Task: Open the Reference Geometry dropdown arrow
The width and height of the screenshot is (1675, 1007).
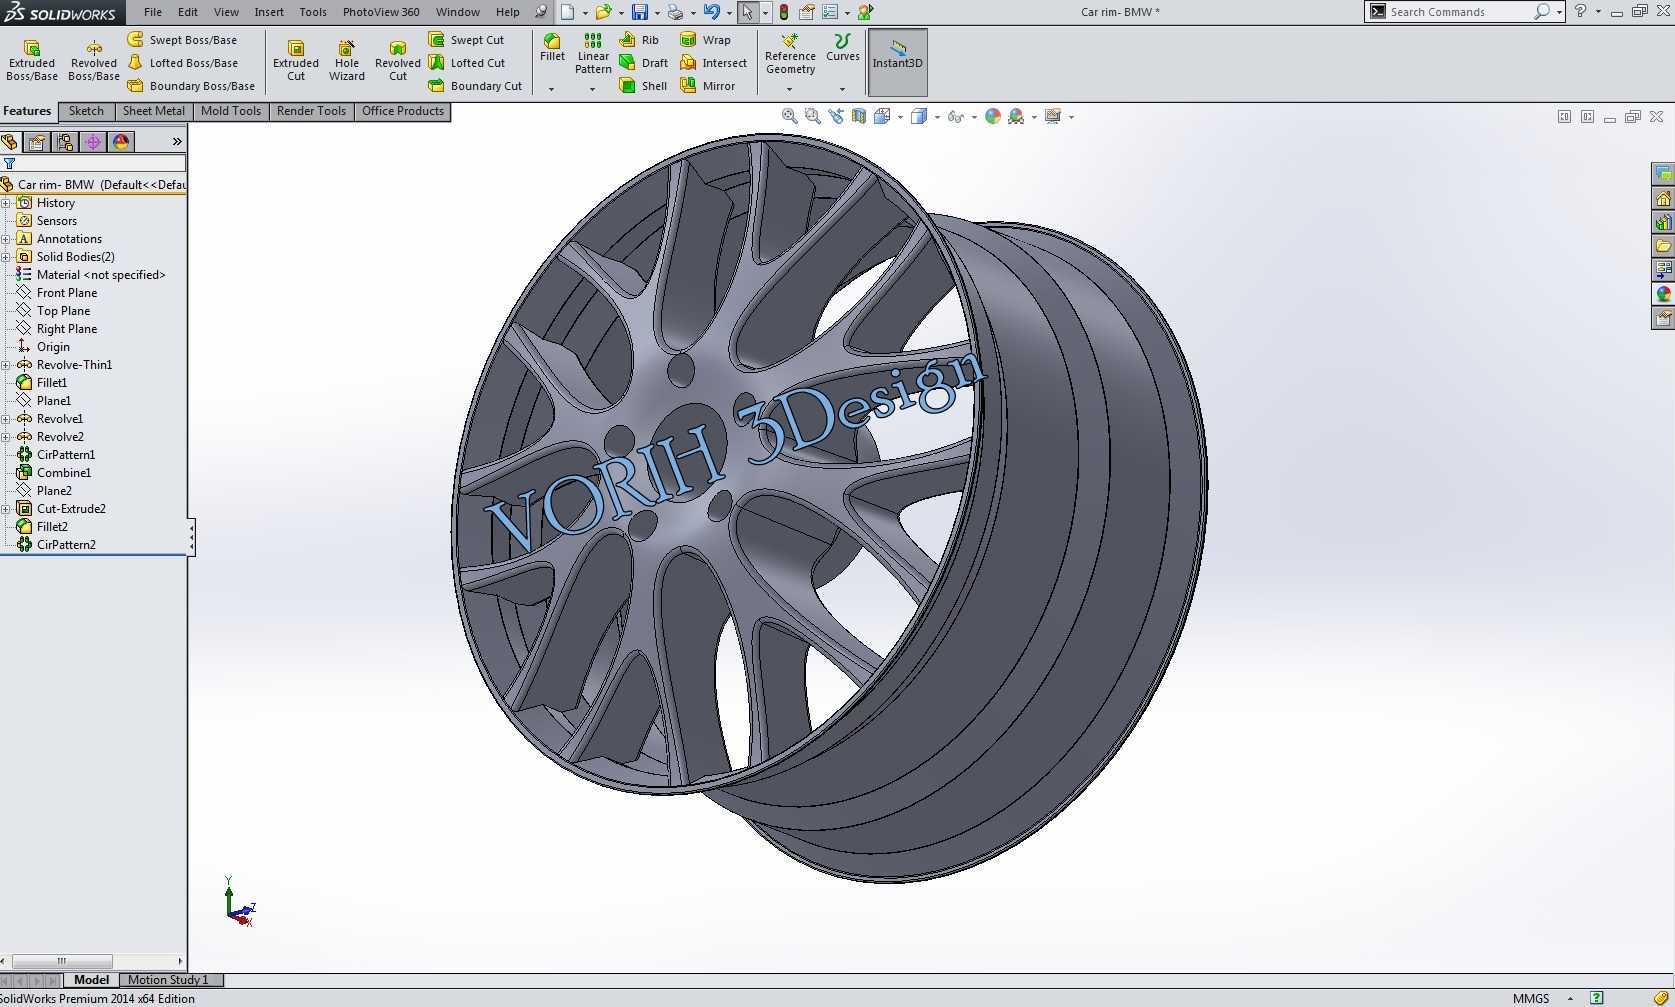Action: (789, 89)
